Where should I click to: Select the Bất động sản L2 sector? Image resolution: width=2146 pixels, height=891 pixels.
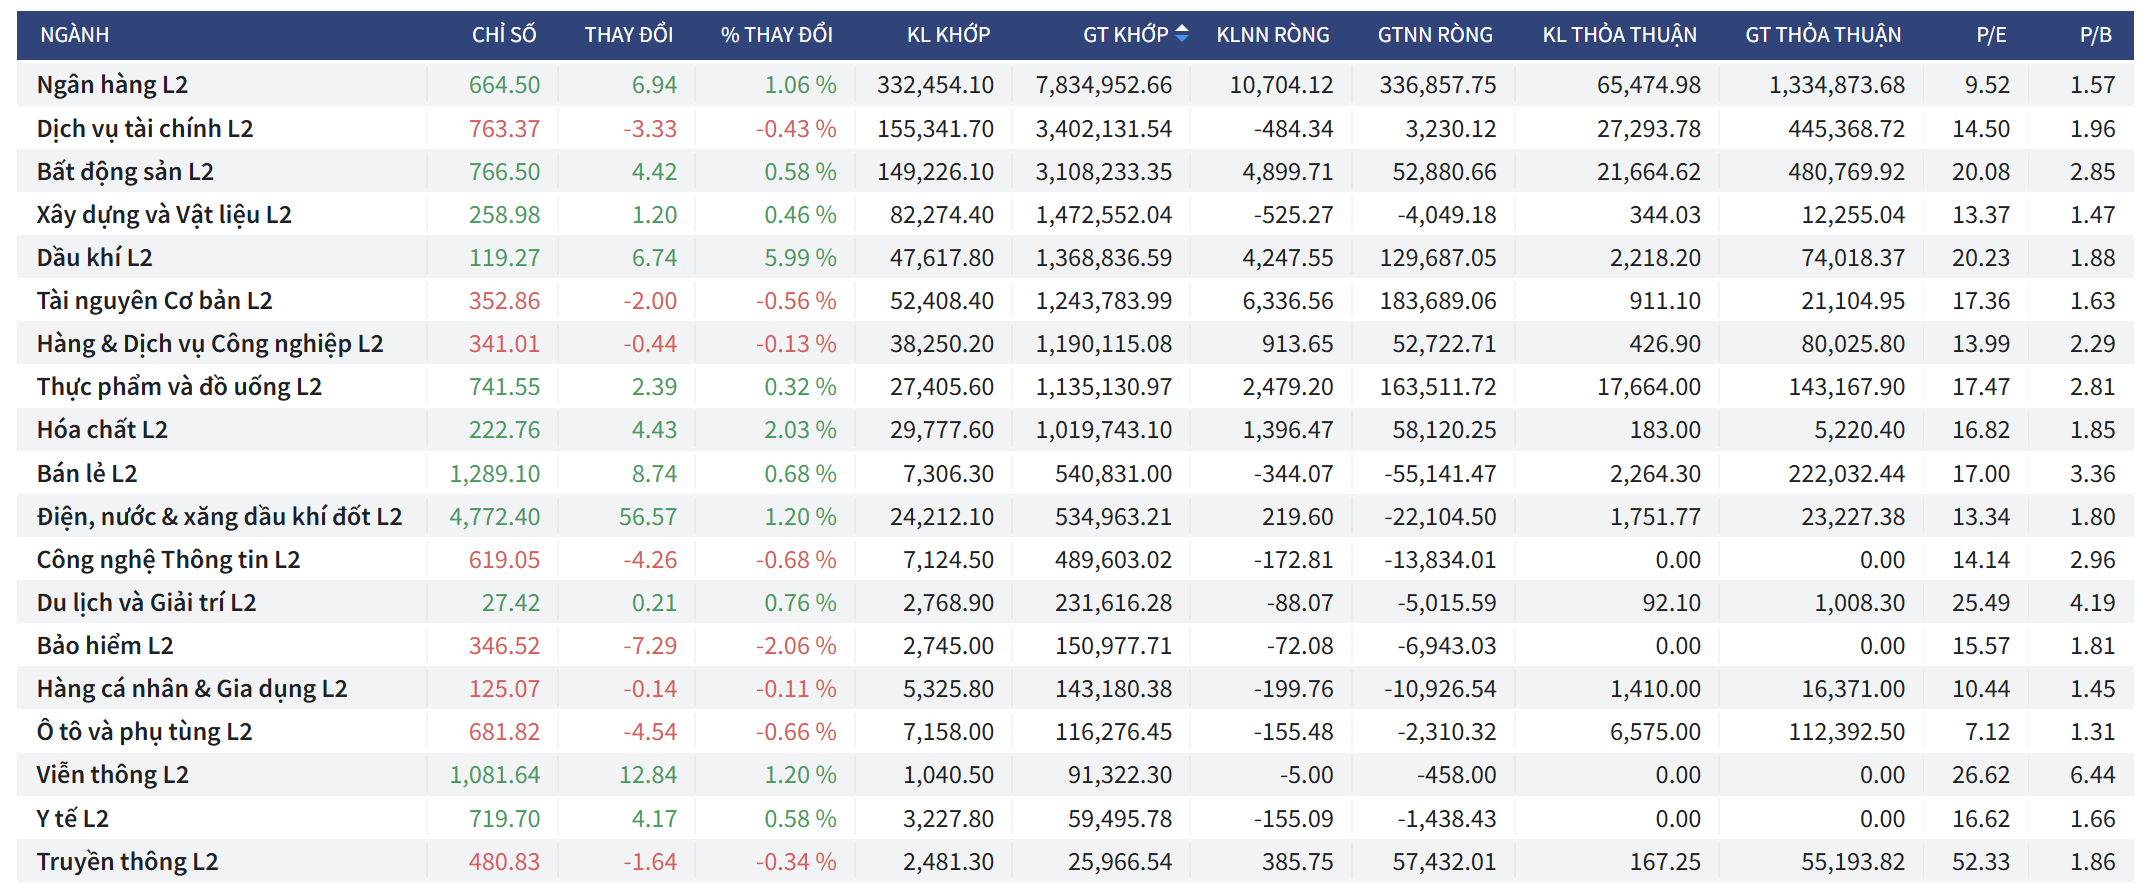click(x=125, y=172)
